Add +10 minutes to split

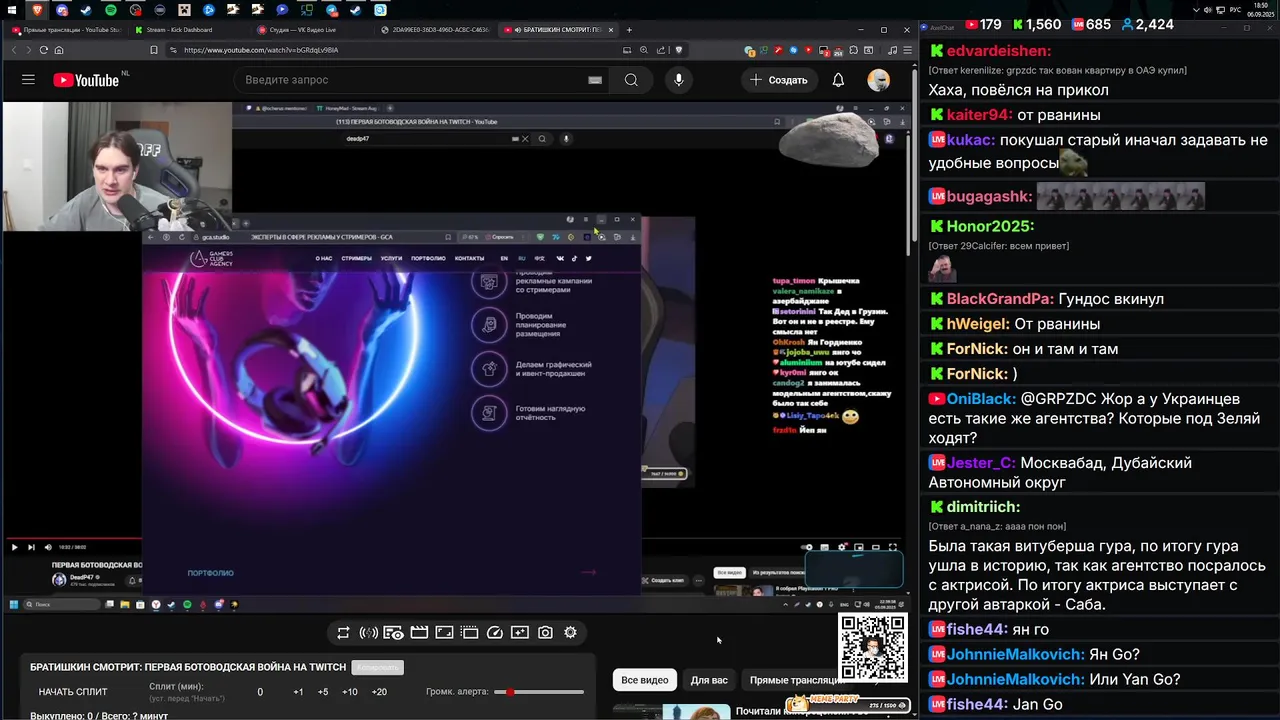click(x=349, y=692)
